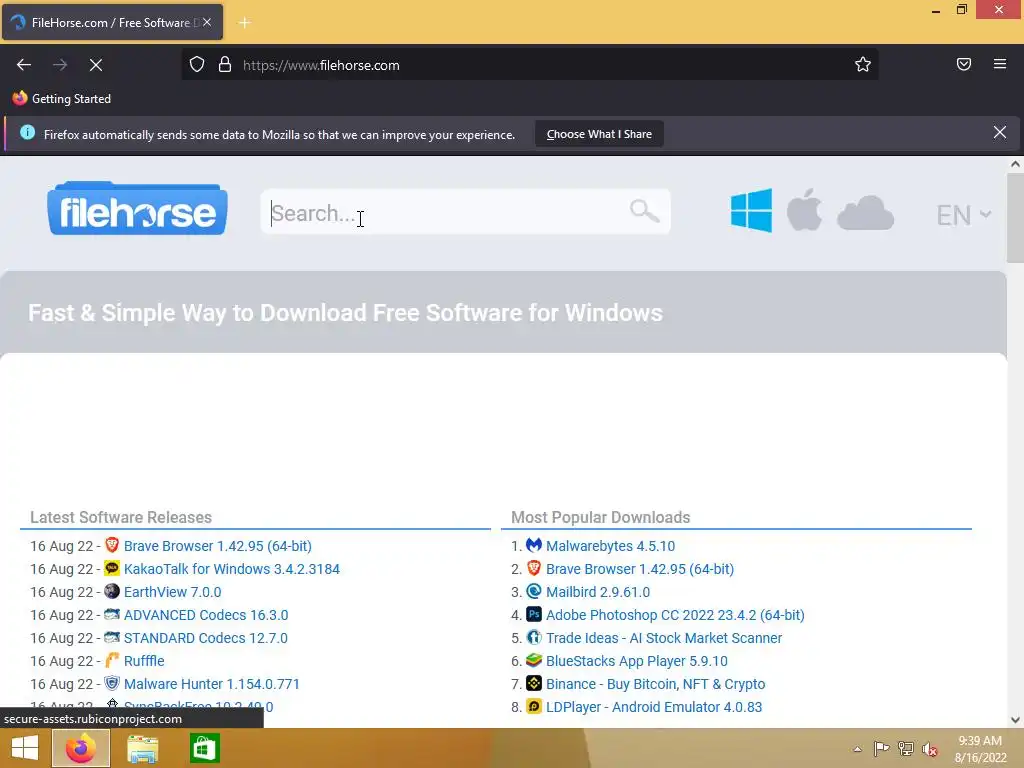Bookmark this page with the star icon
This screenshot has width=1024, height=768.
(863, 64)
